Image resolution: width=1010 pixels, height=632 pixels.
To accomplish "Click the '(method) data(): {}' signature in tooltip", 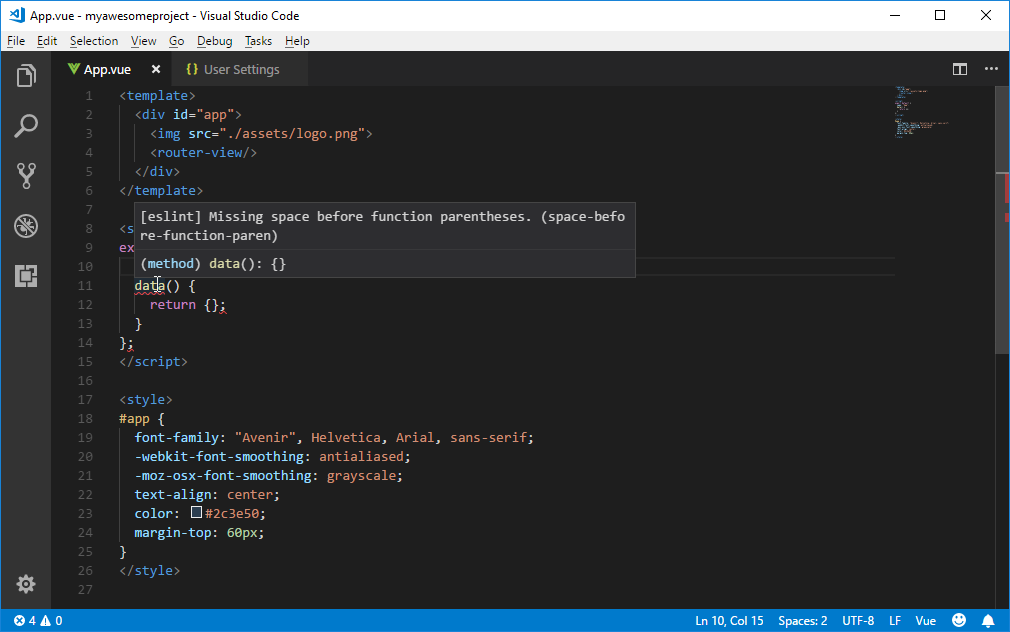I will pos(213,263).
